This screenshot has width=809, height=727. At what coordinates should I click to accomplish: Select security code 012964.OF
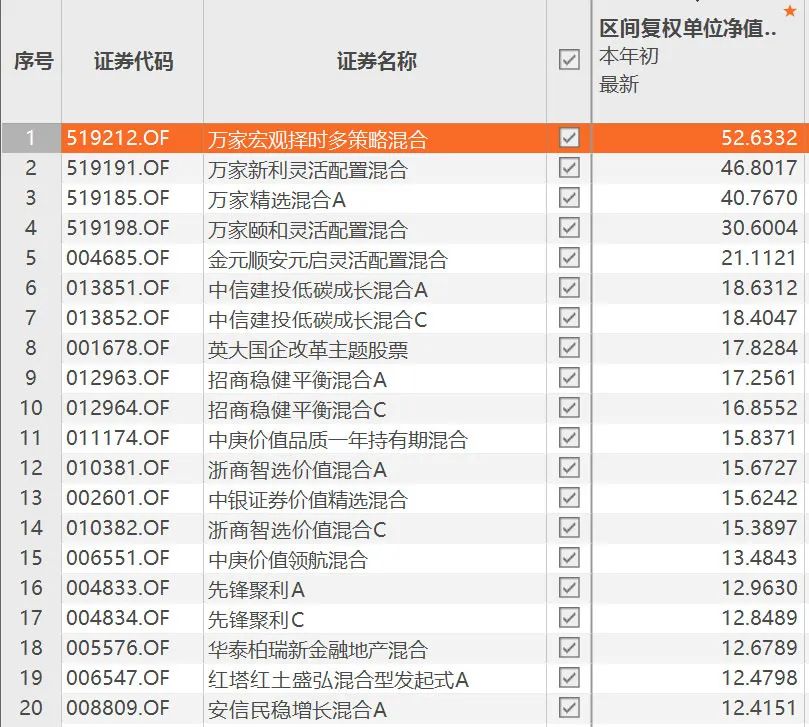(118, 408)
